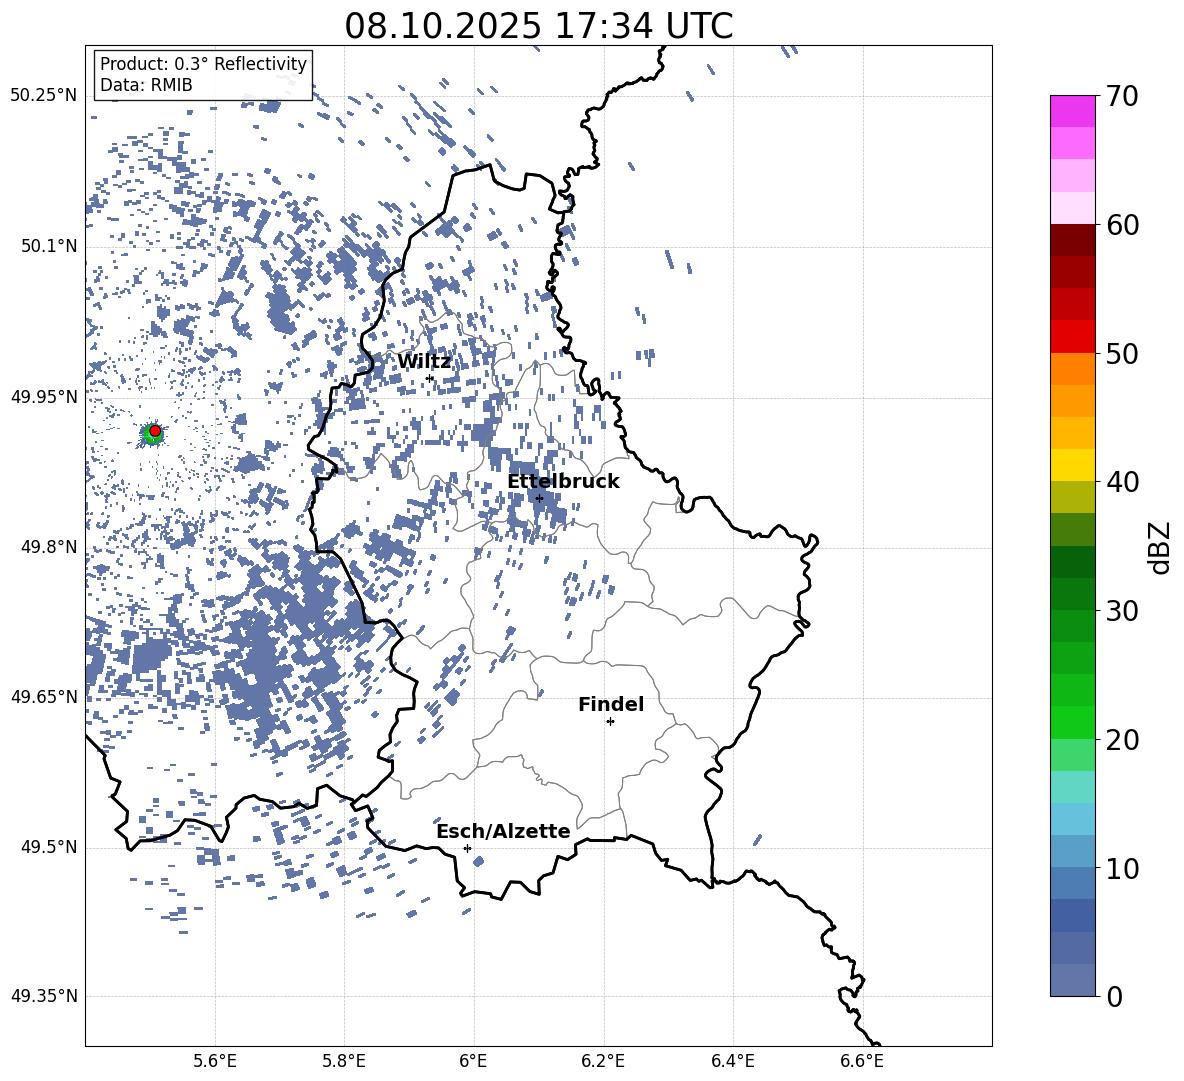Viewport: 1184px width, 1081px height.
Task: Click the red radar site marker
Action: [155, 431]
